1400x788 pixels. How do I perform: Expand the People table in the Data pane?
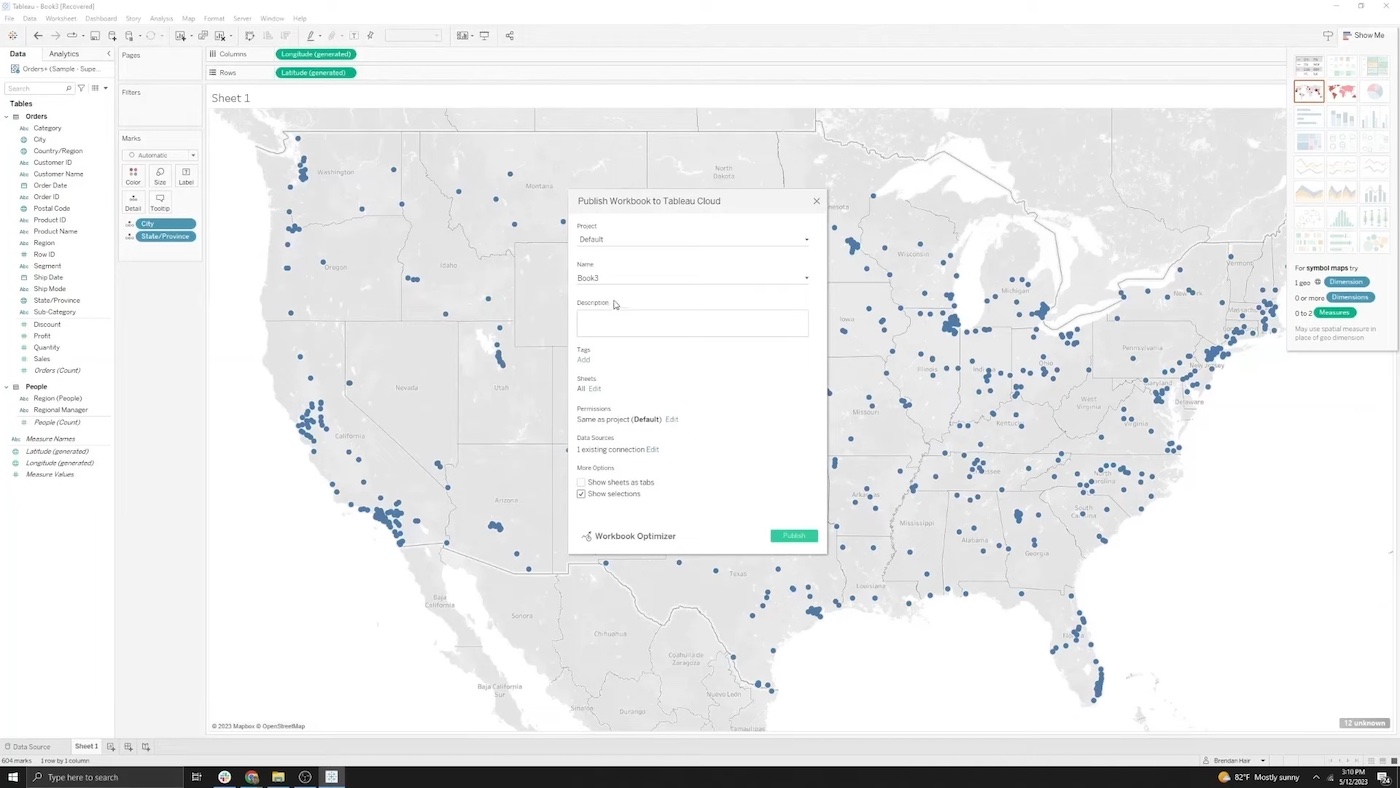tap(6, 387)
